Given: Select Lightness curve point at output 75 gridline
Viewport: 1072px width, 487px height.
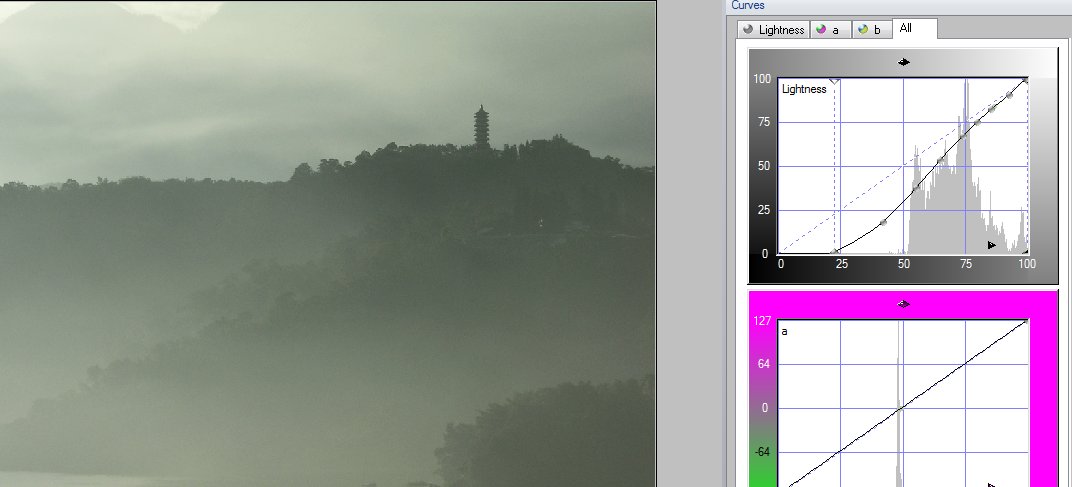Looking at the screenshot, I should 977,122.
